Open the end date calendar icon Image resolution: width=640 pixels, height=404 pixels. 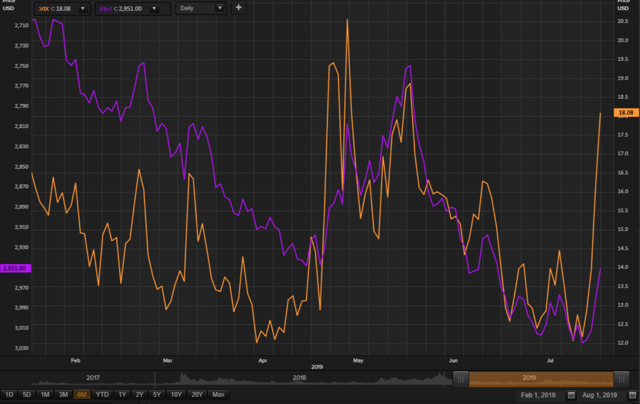point(632,395)
